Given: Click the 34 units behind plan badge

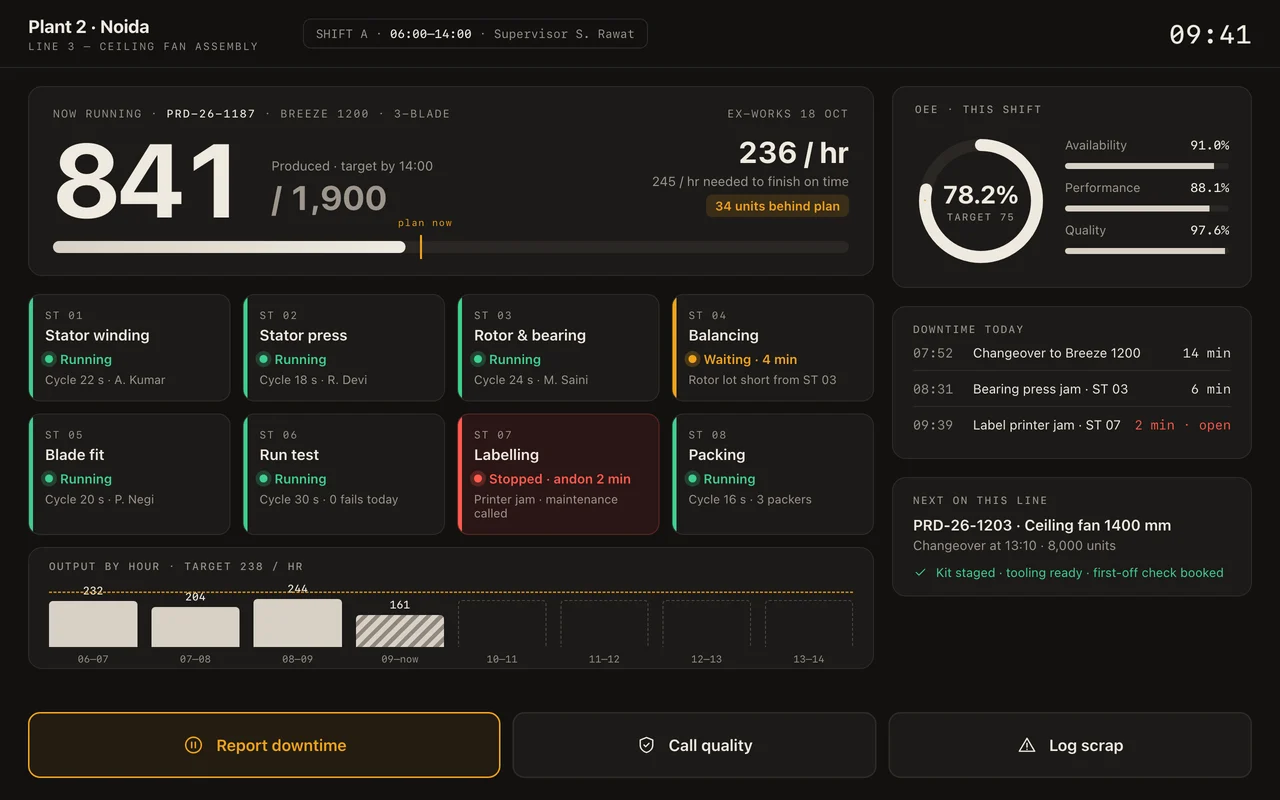Looking at the screenshot, I should click(x=777, y=206).
